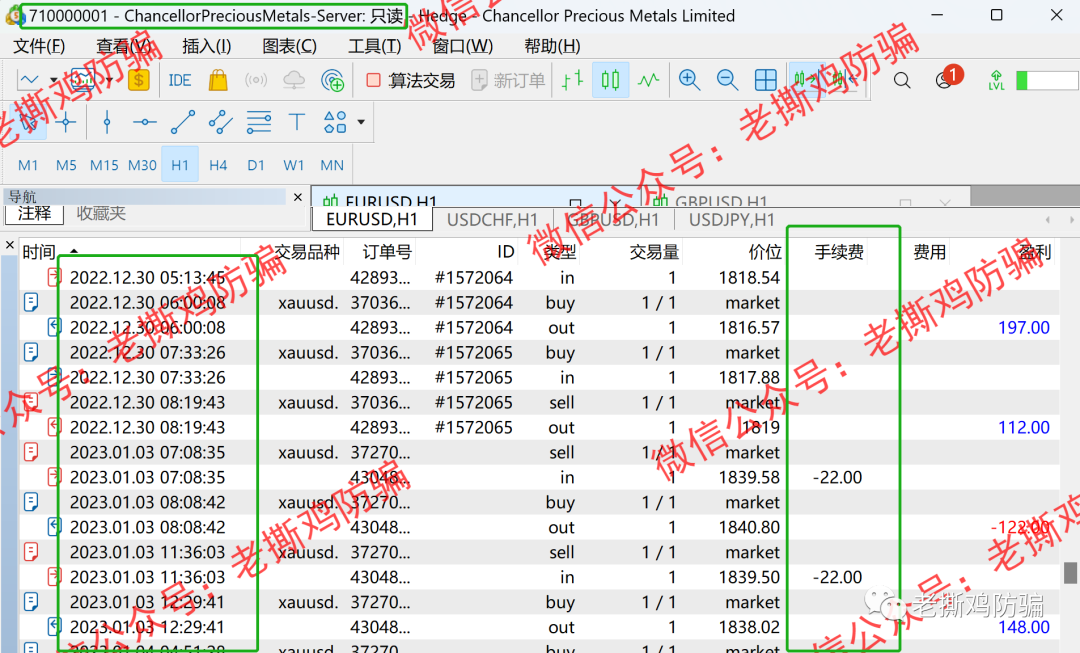Switch to the EURUSD,H1 chart tab
This screenshot has width=1080, height=653.
(372, 220)
